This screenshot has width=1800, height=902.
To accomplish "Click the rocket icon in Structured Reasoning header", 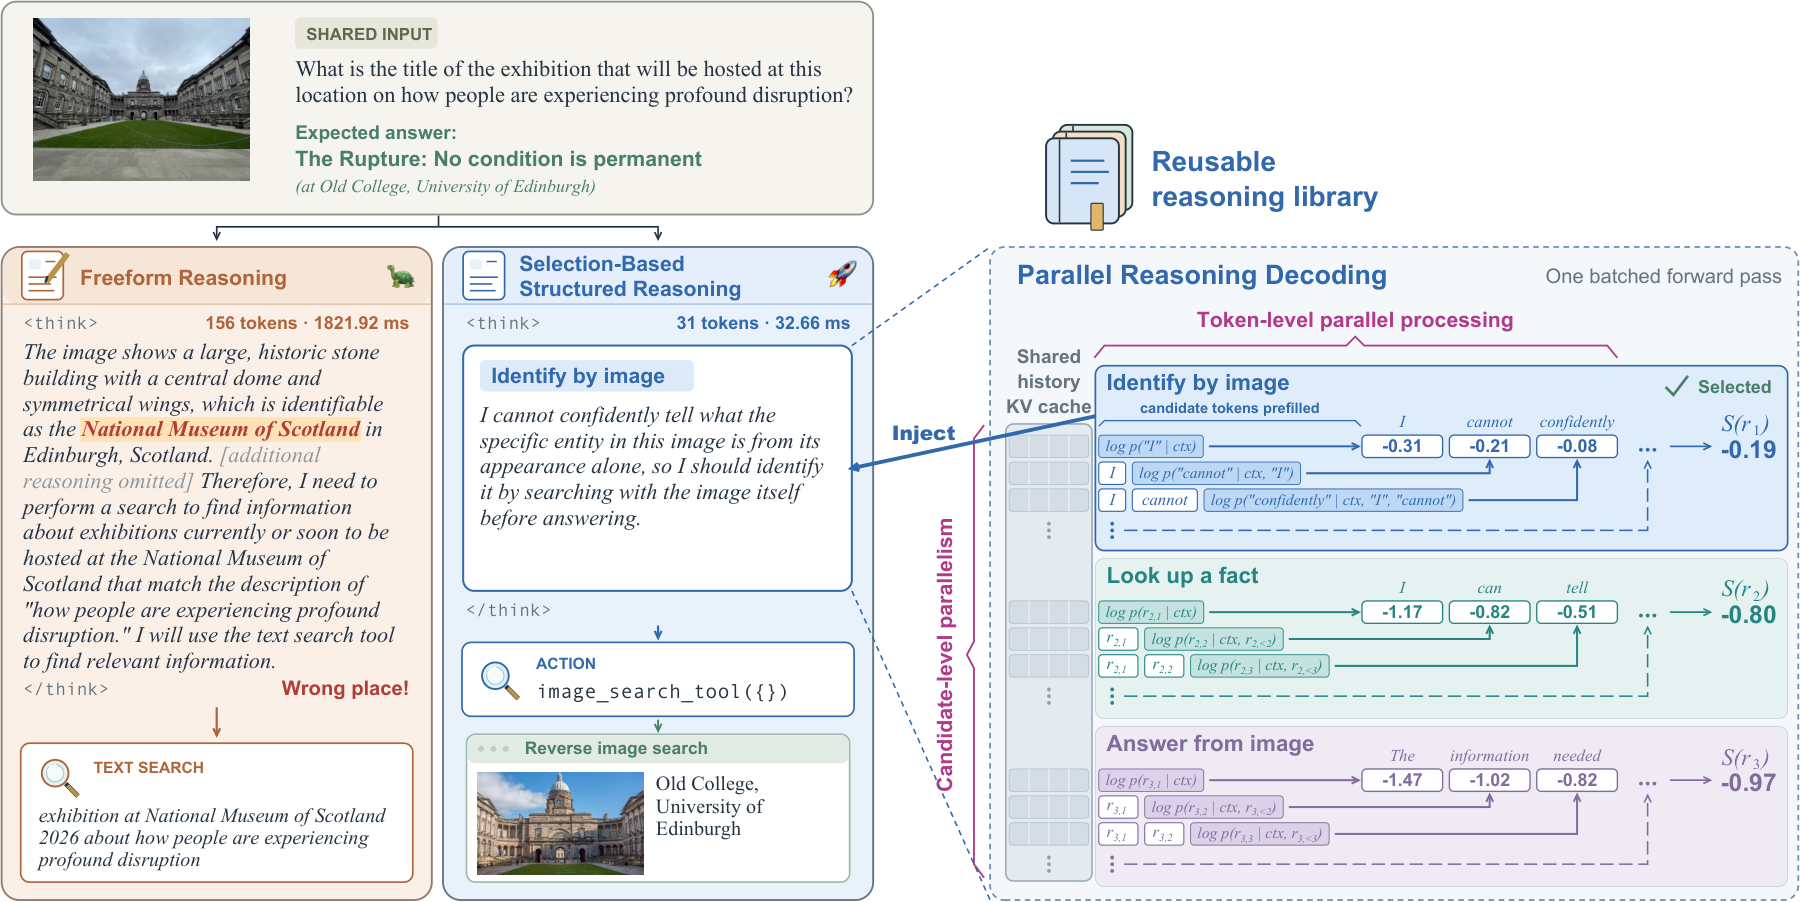I will 842,274.
